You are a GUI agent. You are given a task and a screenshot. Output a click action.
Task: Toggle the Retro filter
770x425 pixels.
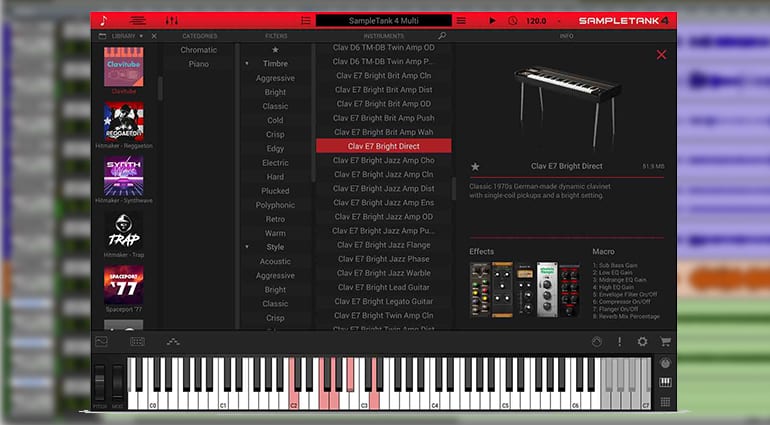[x=275, y=219]
